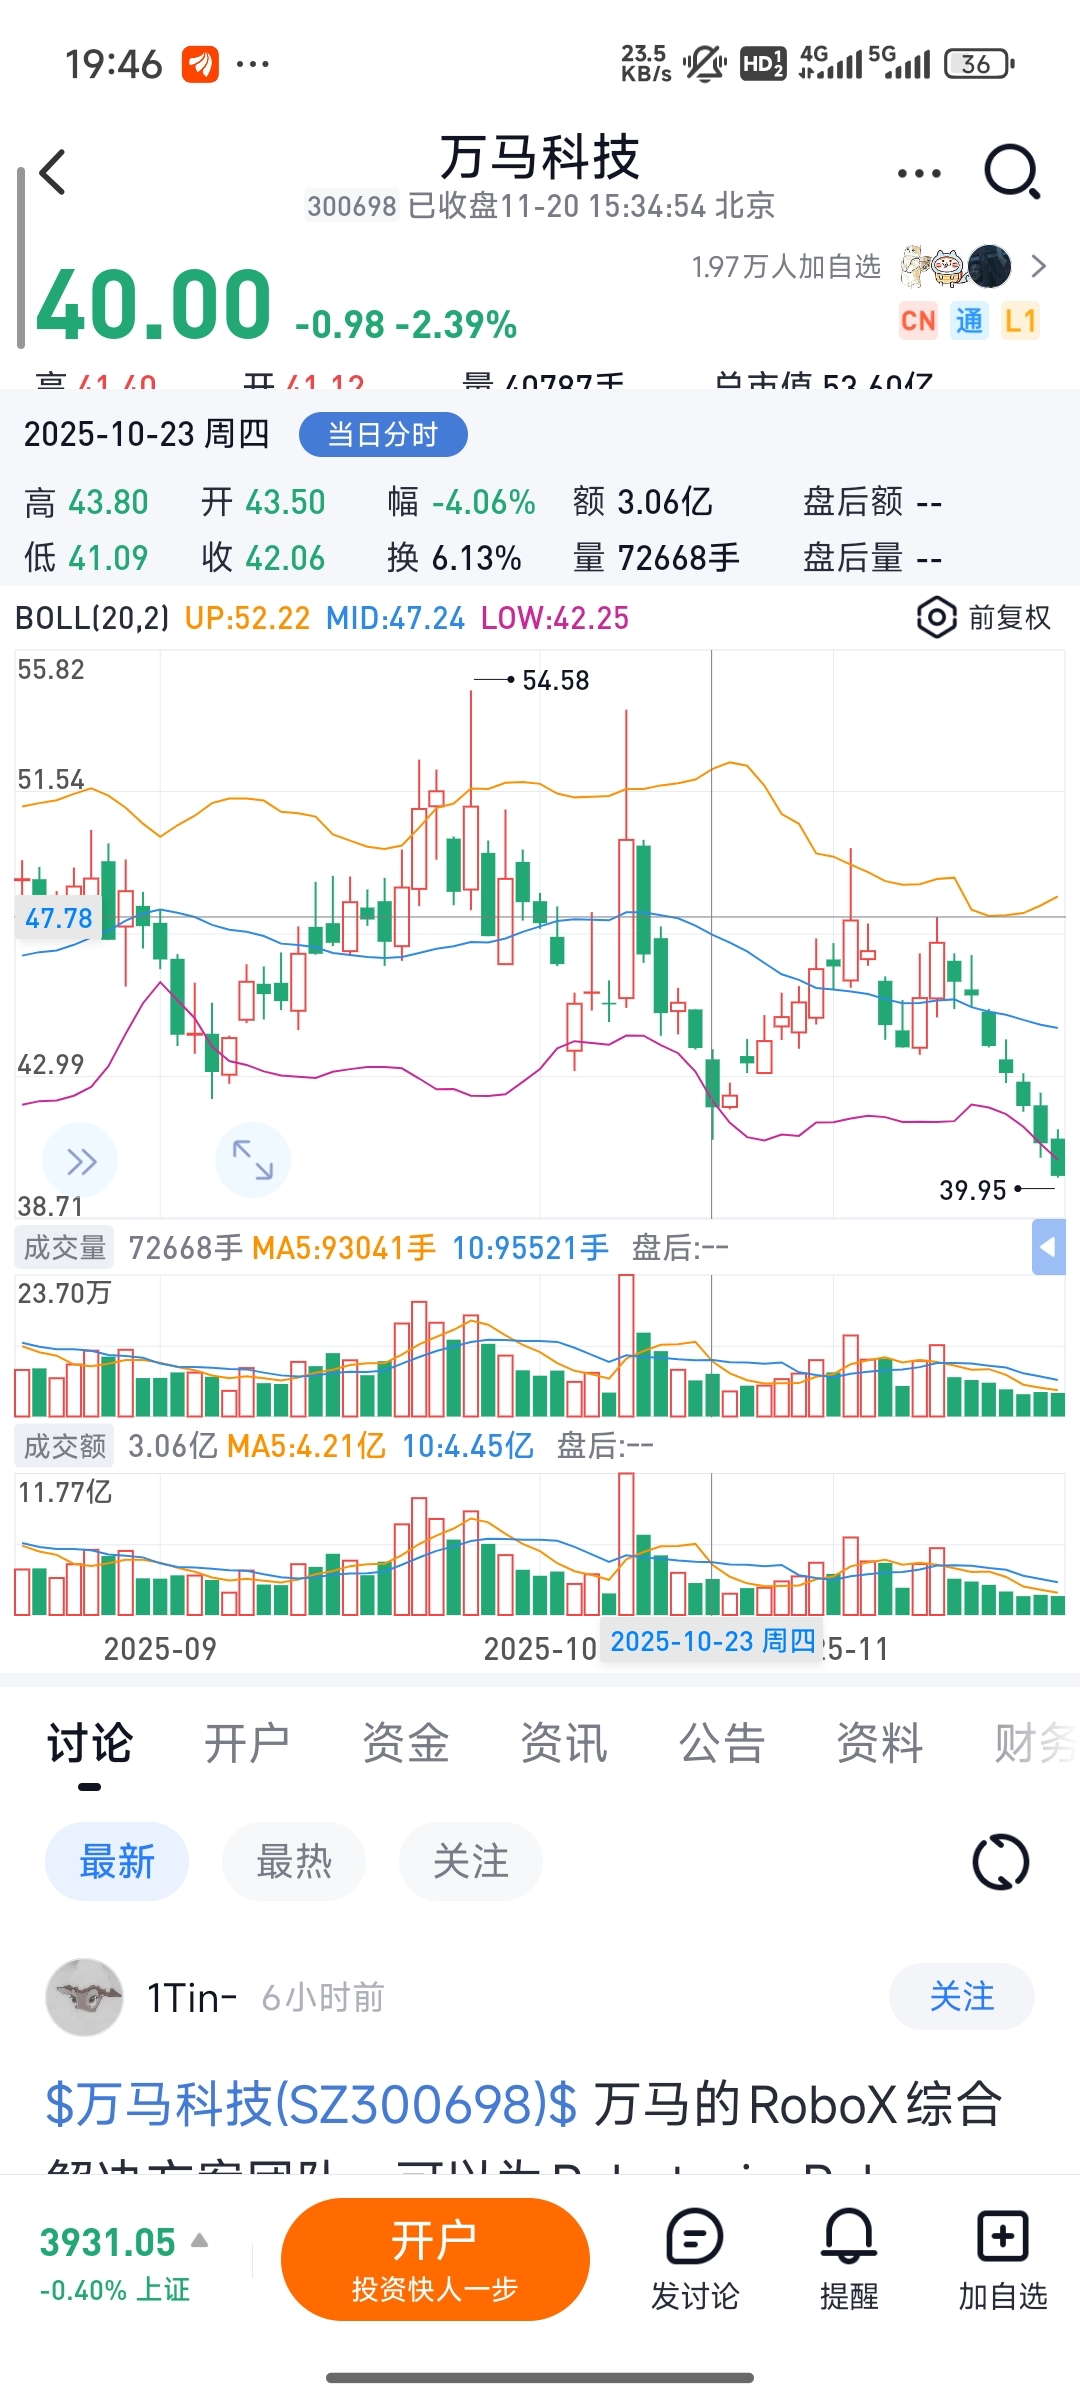Tap the 万马科技 stock title
This screenshot has height=2400, width=1080.
click(540, 157)
